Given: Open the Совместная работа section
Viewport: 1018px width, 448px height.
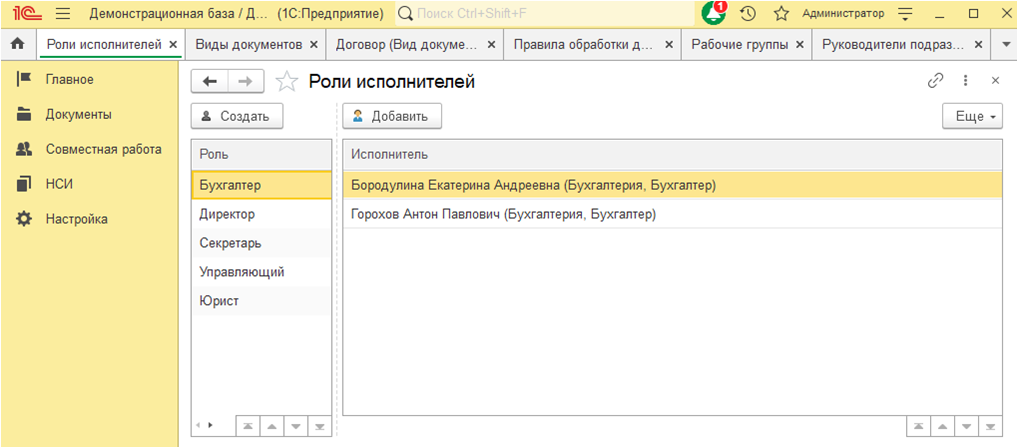Looking at the screenshot, I should click(103, 149).
